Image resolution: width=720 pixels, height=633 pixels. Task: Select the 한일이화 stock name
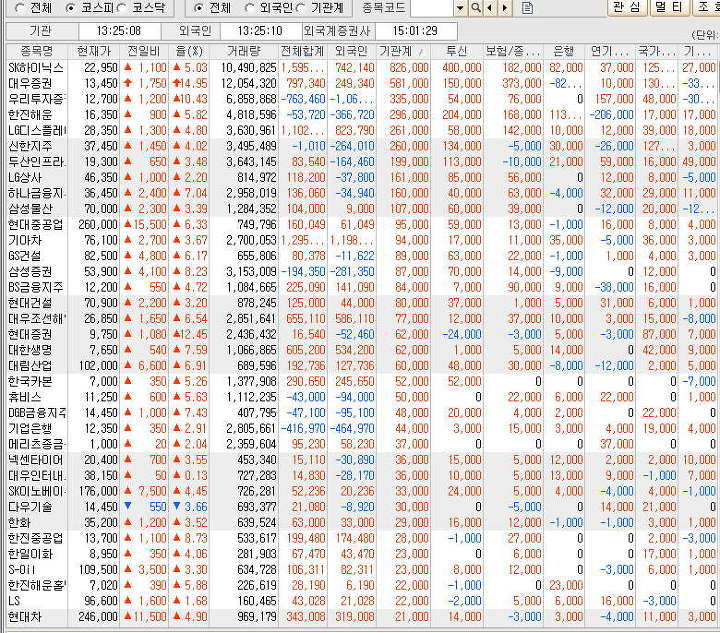30,554
